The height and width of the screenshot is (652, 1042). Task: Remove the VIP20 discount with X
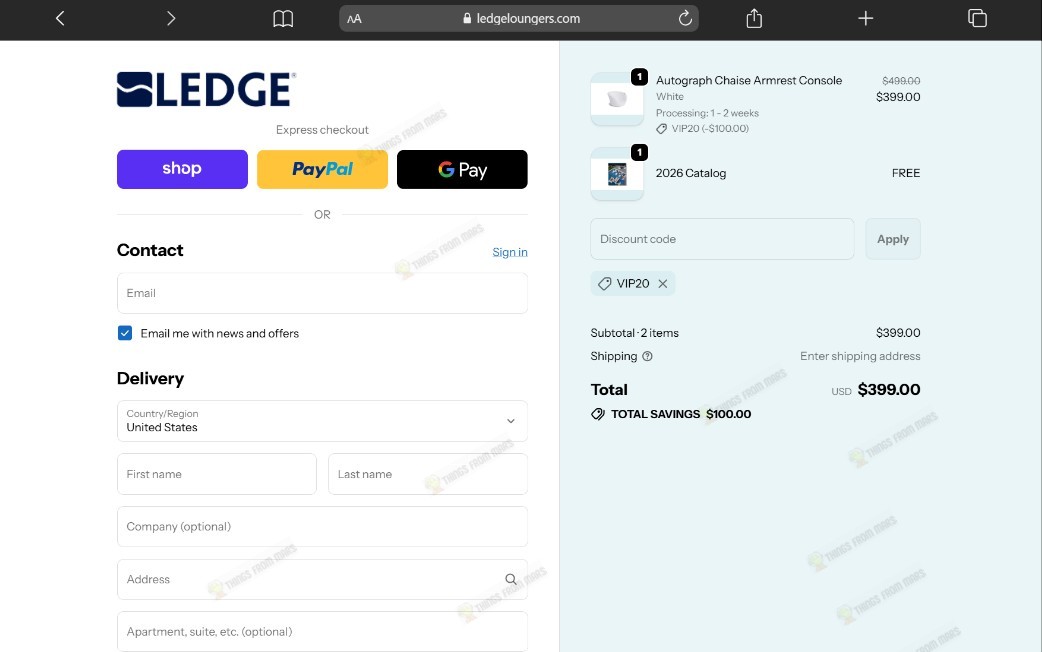(663, 284)
